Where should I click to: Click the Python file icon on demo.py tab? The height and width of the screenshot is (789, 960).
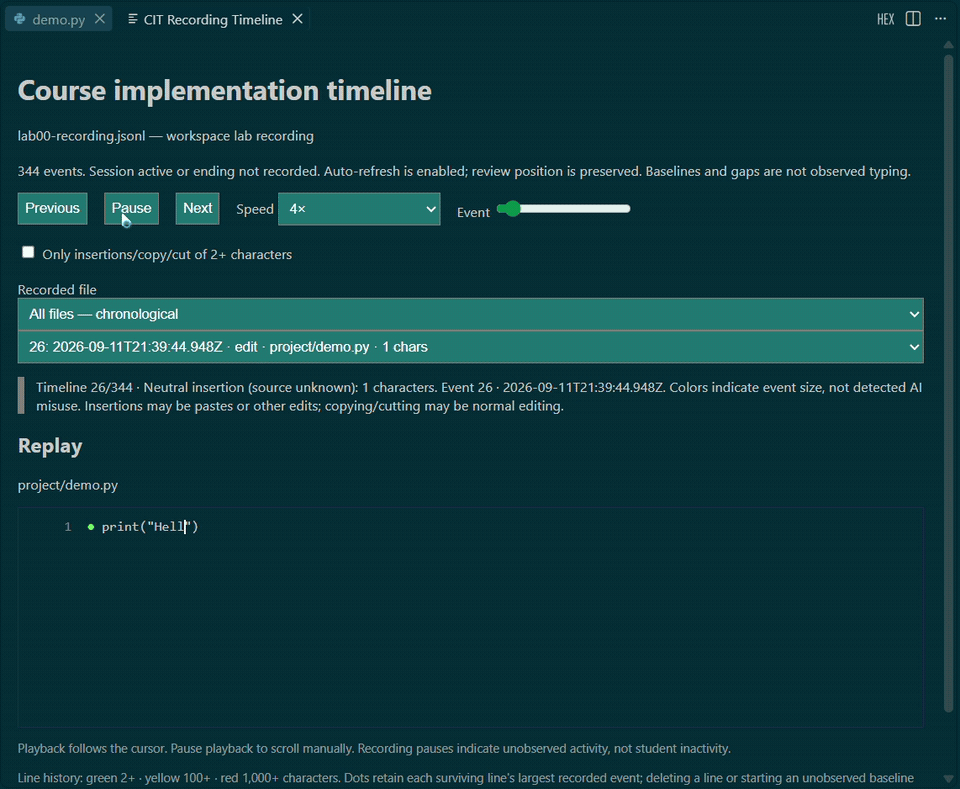tap(20, 19)
